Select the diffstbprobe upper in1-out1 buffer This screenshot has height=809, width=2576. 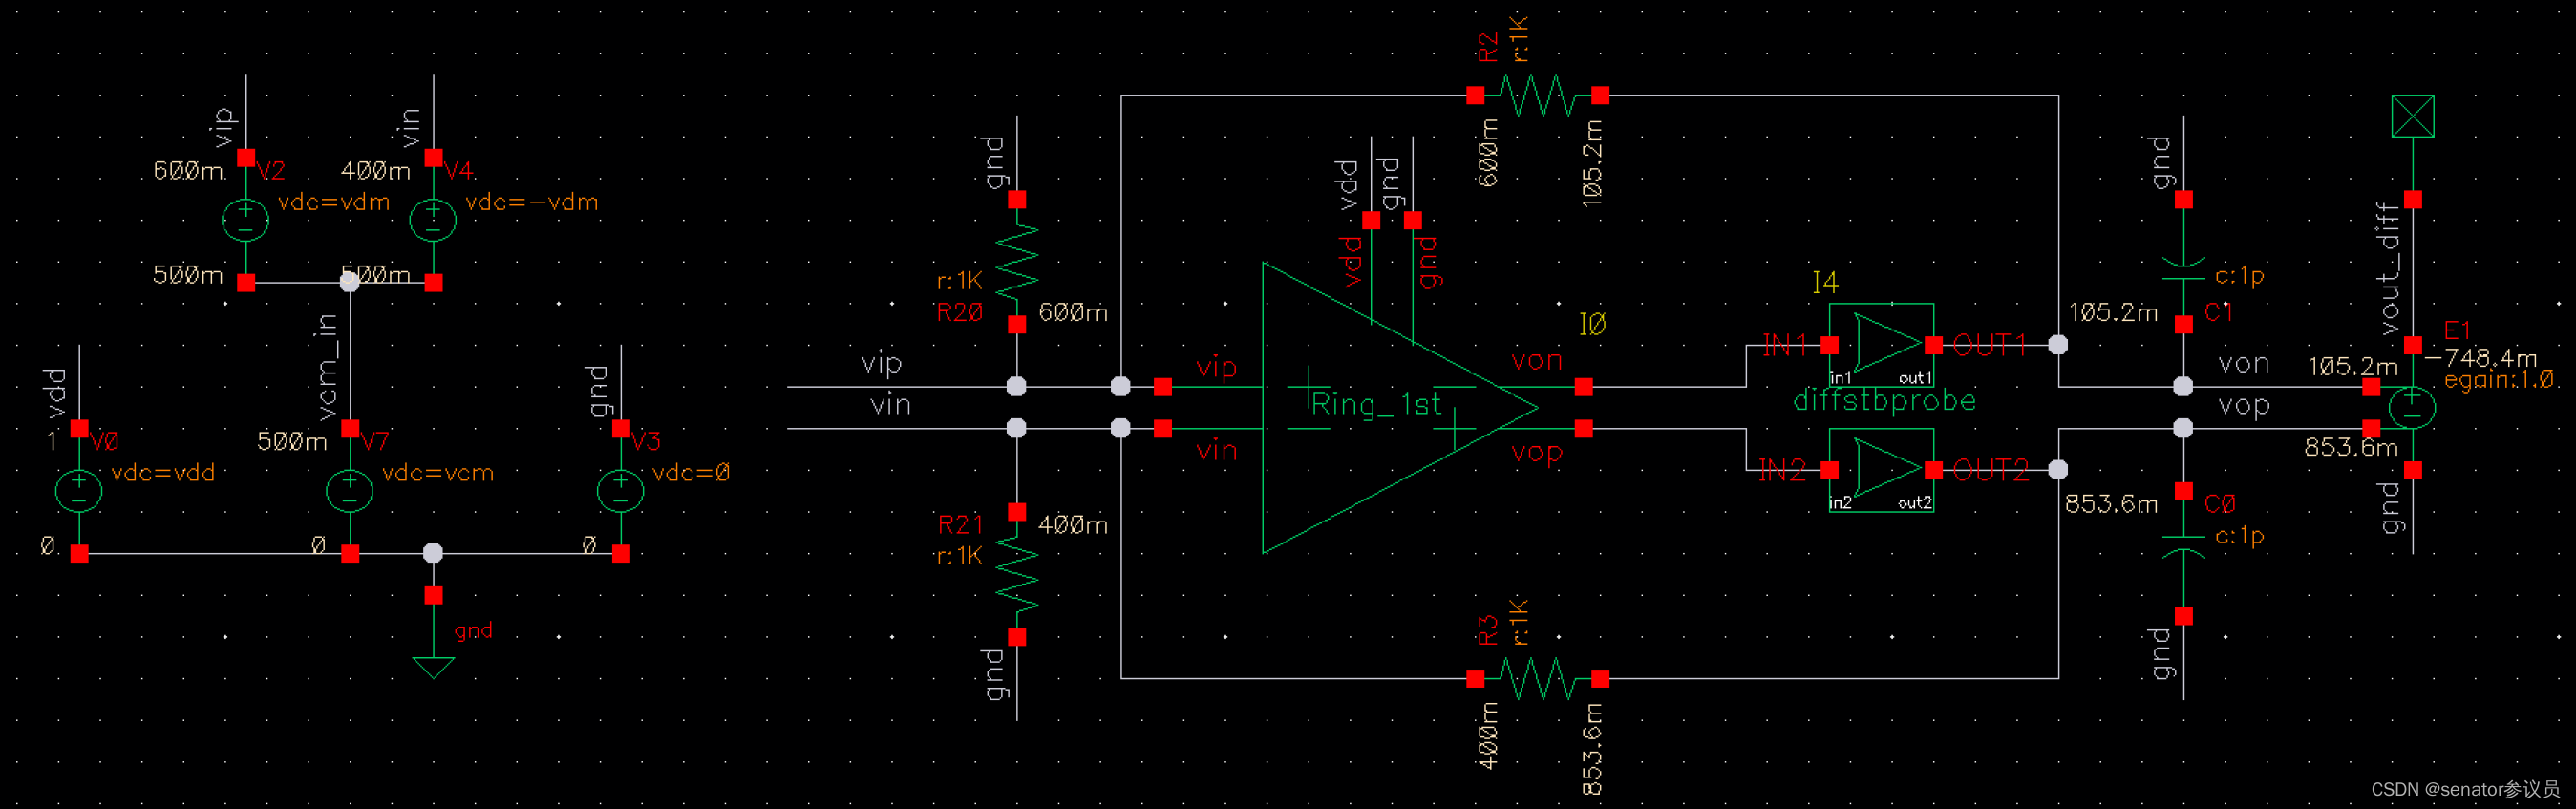click(1882, 345)
